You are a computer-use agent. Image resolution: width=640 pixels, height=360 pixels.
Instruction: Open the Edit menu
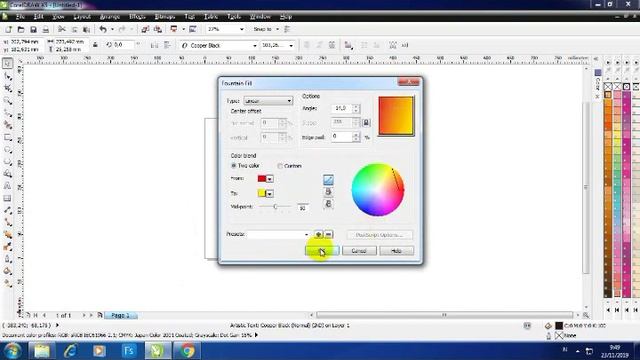[38, 17]
